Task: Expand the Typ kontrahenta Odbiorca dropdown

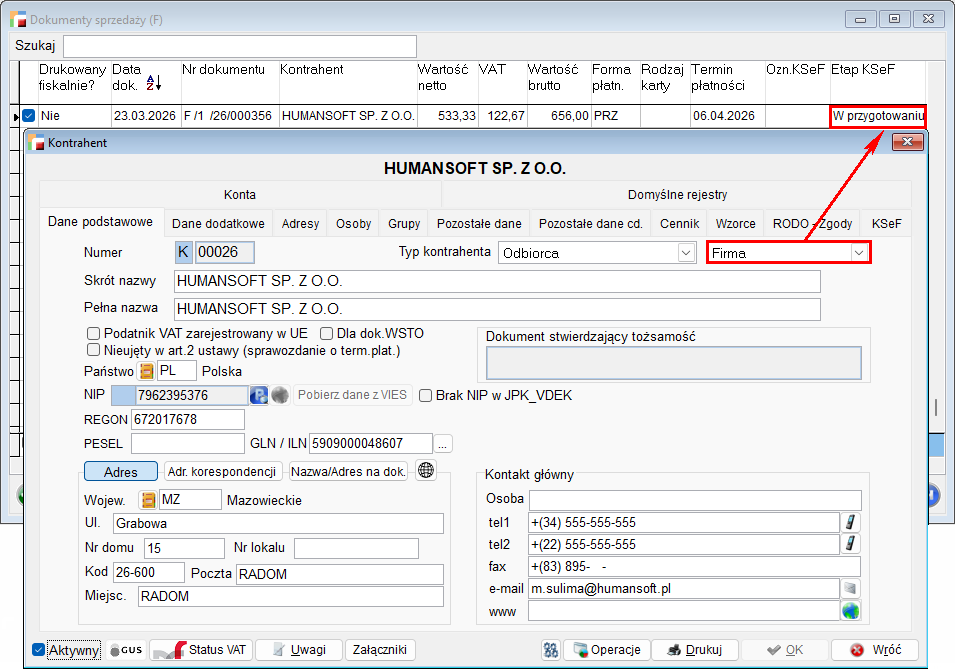Action: pos(685,253)
